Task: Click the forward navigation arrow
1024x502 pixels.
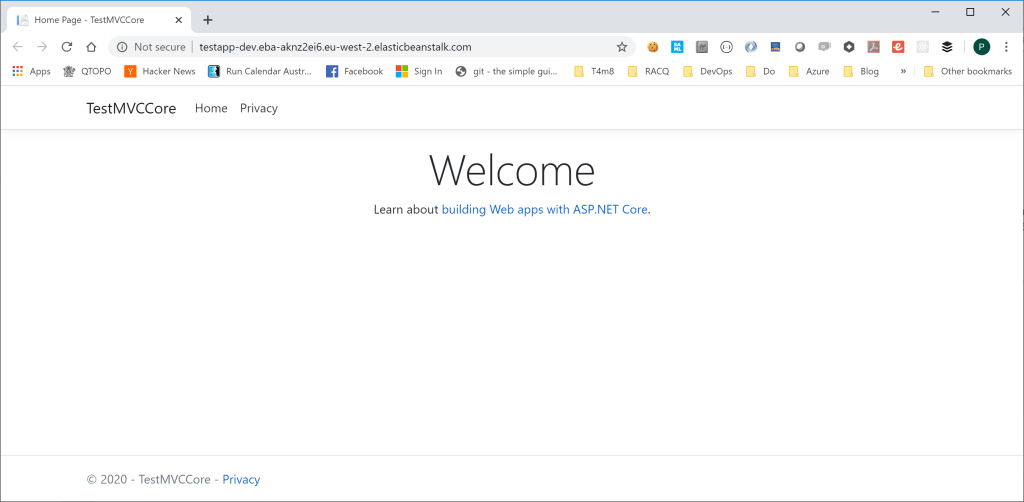Action: coord(42,47)
